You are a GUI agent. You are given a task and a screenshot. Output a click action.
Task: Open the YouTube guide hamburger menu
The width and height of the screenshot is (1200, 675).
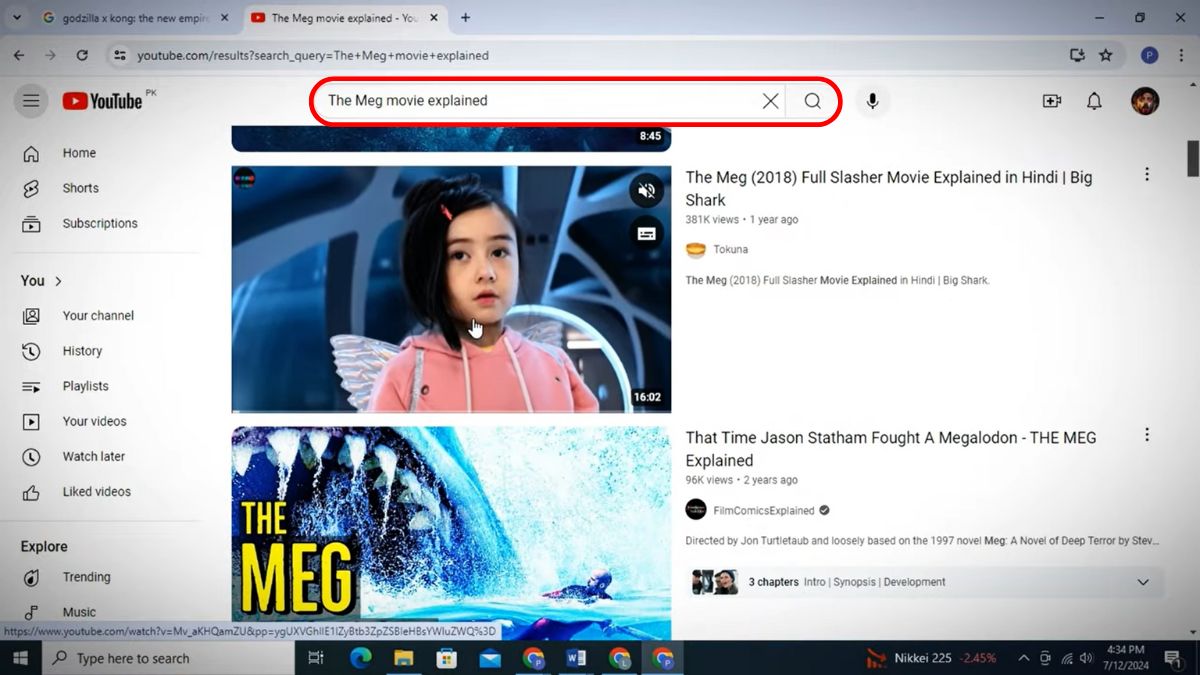tap(31, 100)
